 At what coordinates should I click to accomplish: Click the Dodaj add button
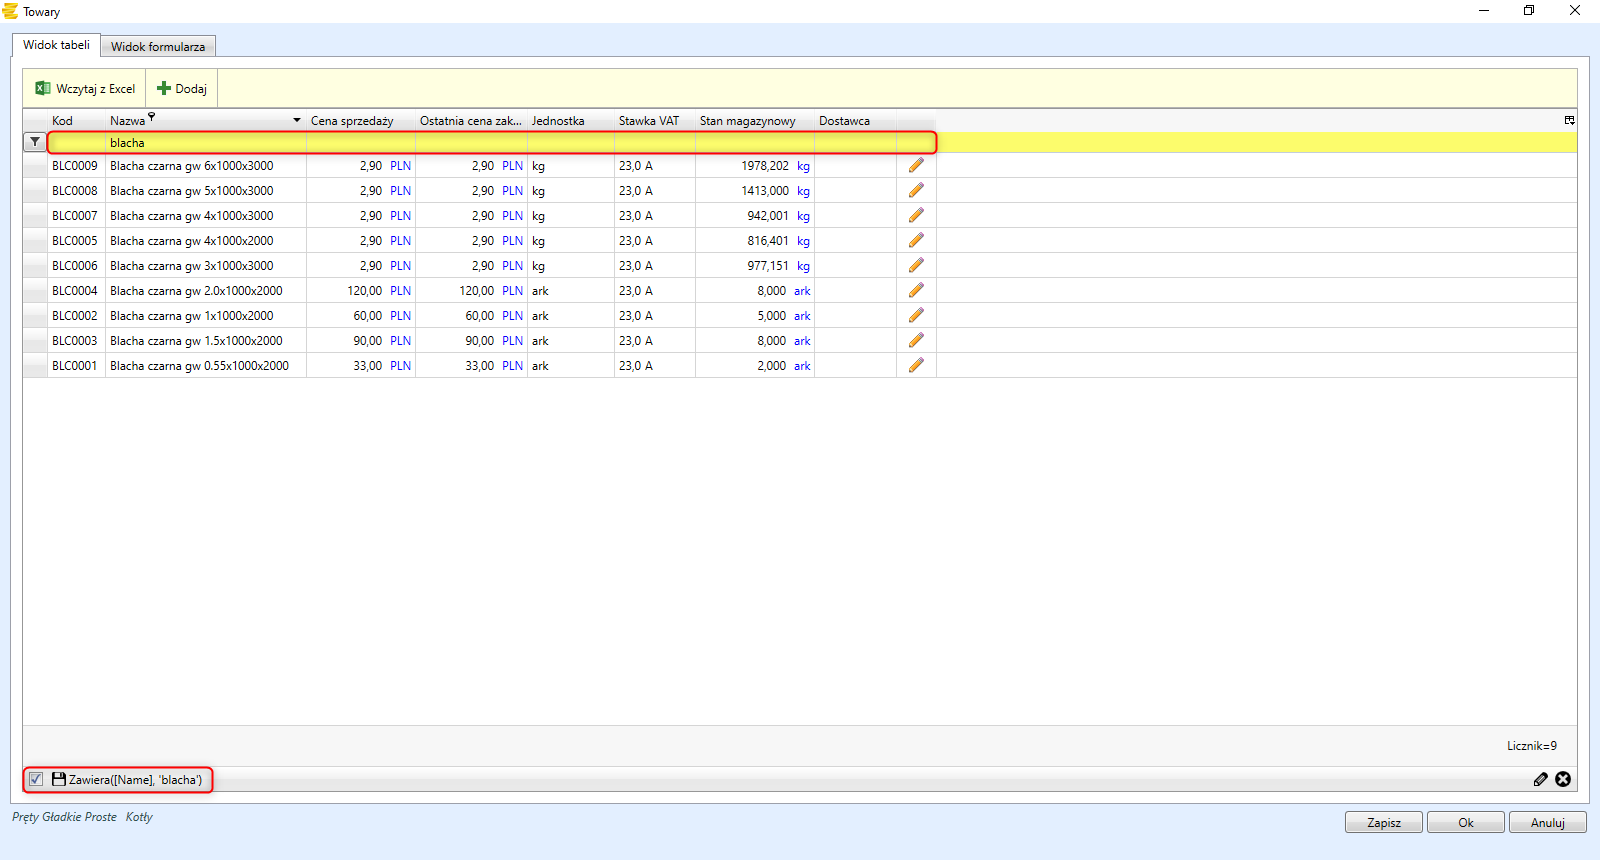[x=182, y=88]
